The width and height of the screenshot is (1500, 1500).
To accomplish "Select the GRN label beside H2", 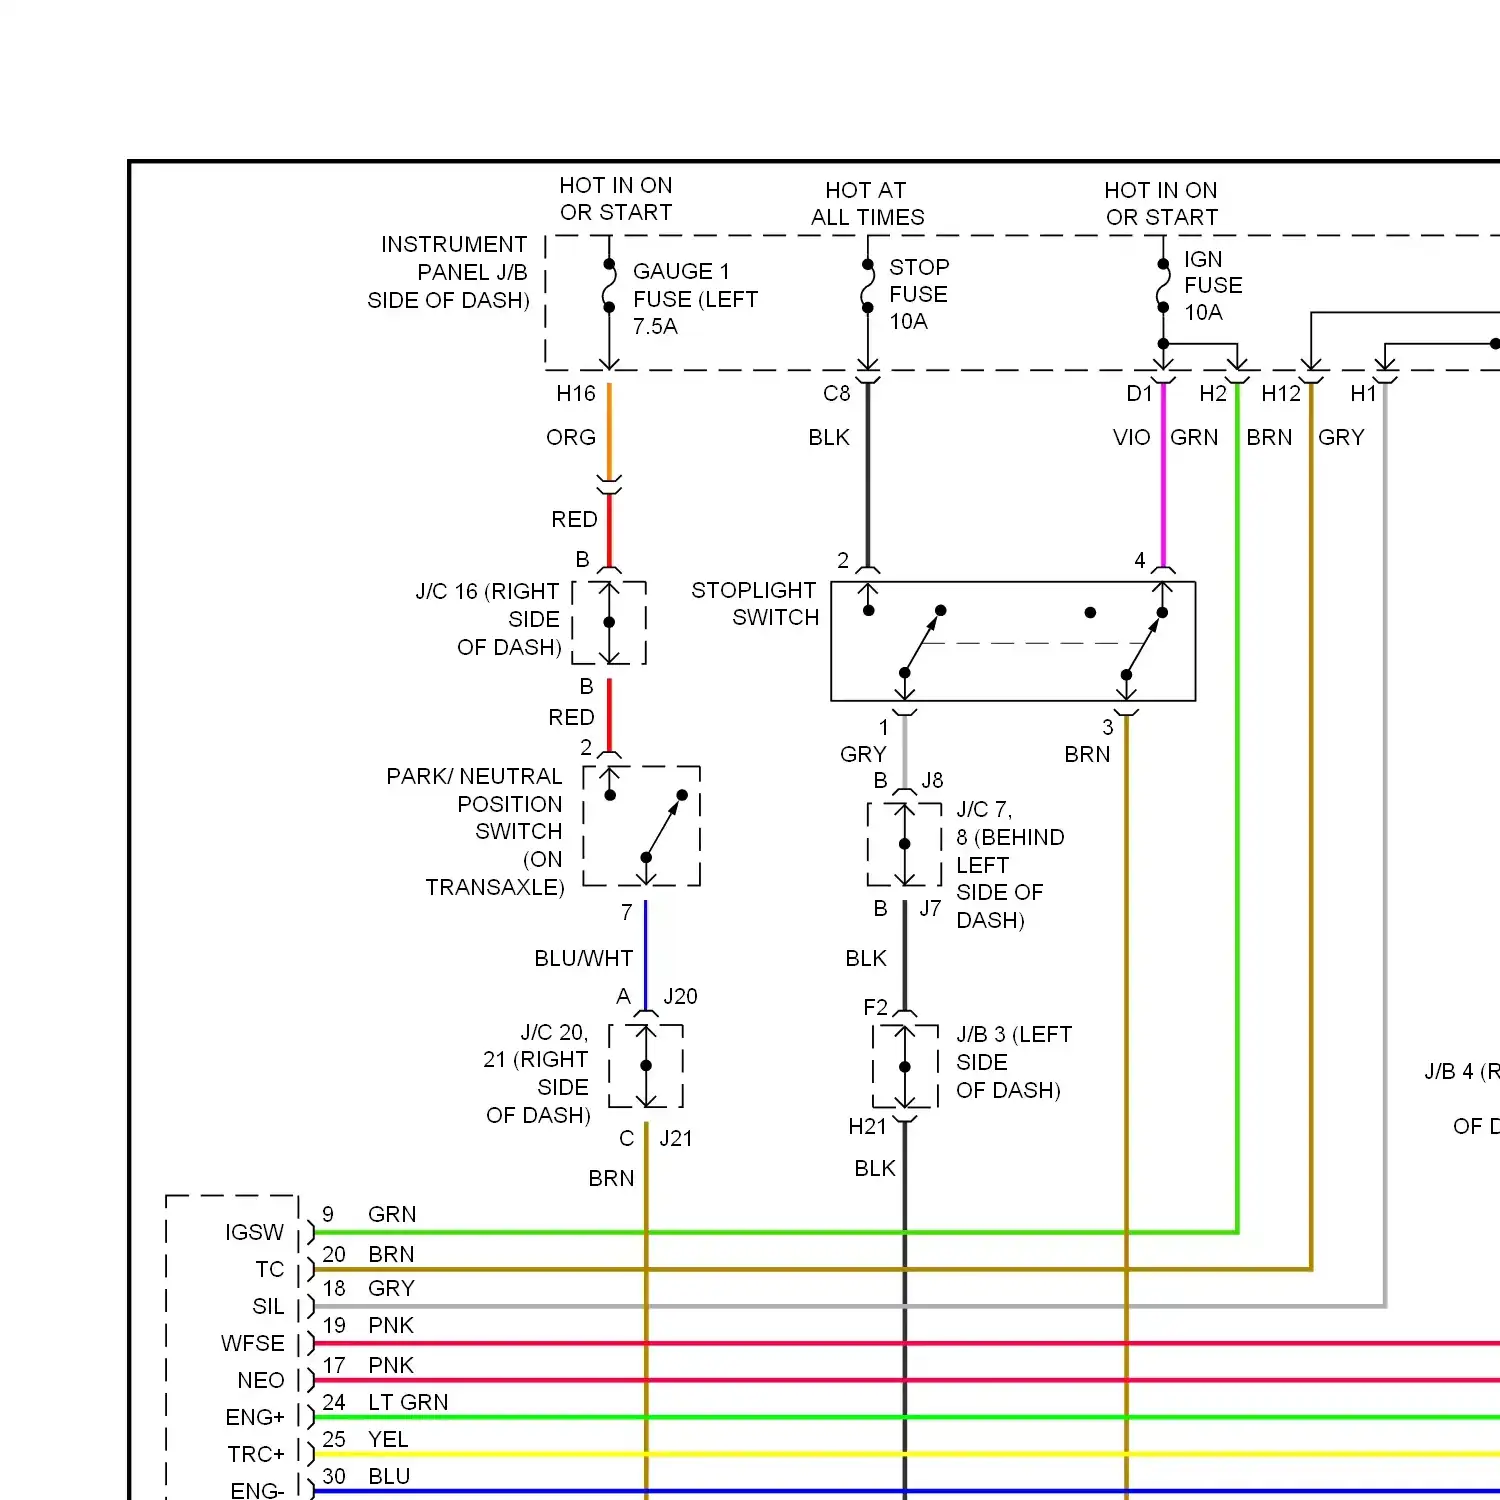I will (1194, 438).
